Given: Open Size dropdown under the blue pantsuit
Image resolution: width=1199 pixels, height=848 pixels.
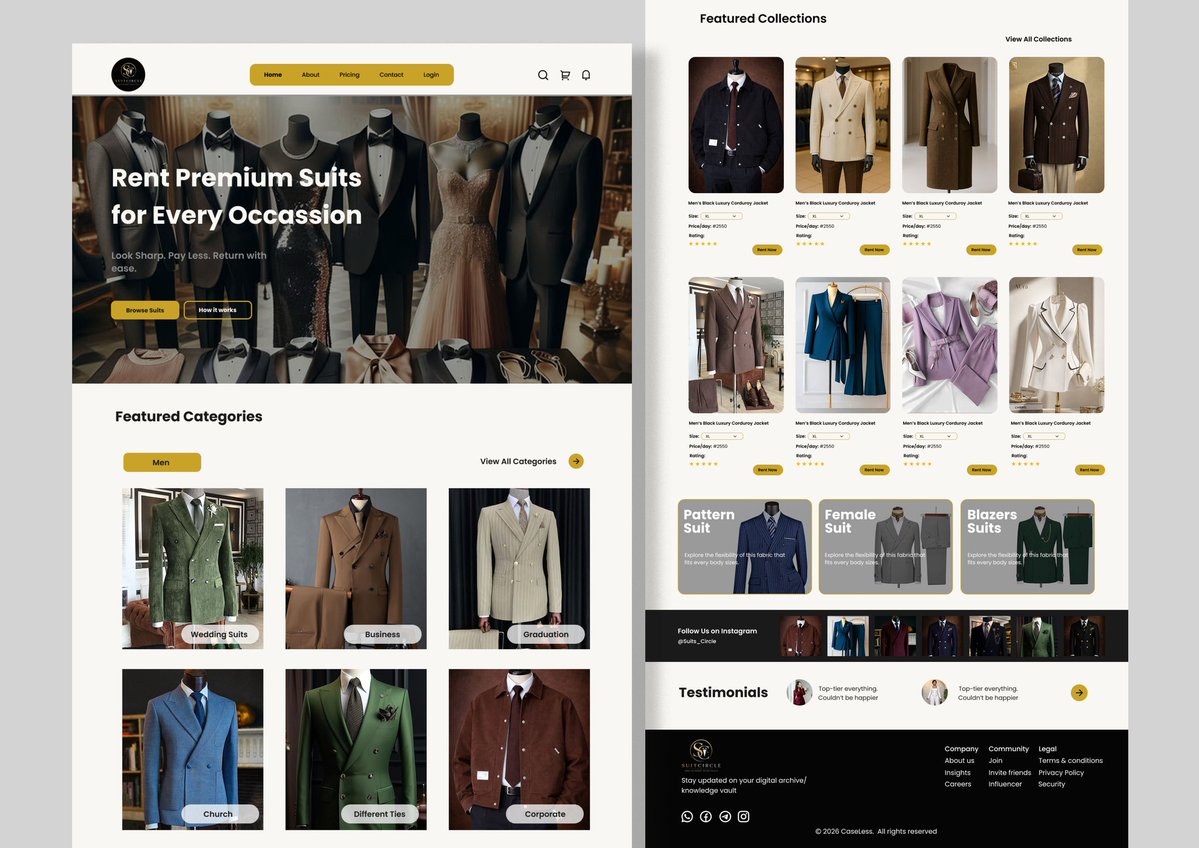Looking at the screenshot, I should [829, 437].
